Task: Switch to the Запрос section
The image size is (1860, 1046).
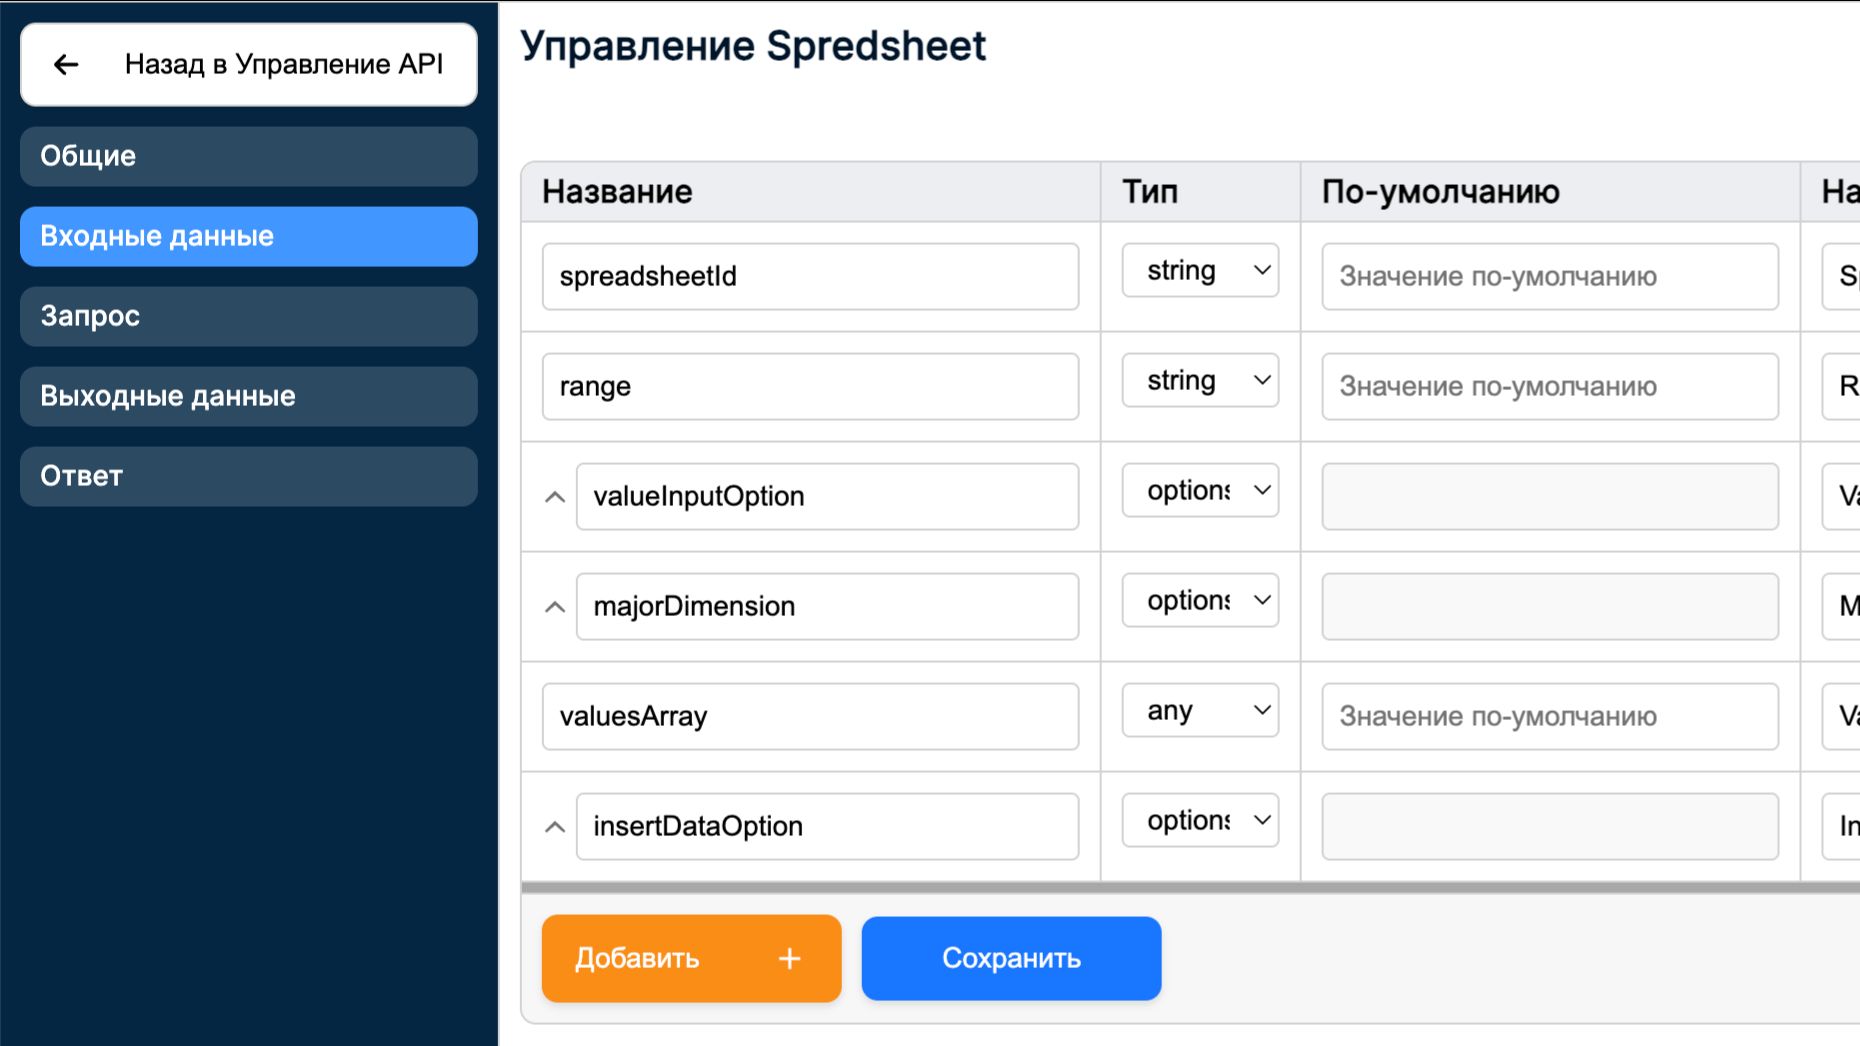Action: [248, 316]
